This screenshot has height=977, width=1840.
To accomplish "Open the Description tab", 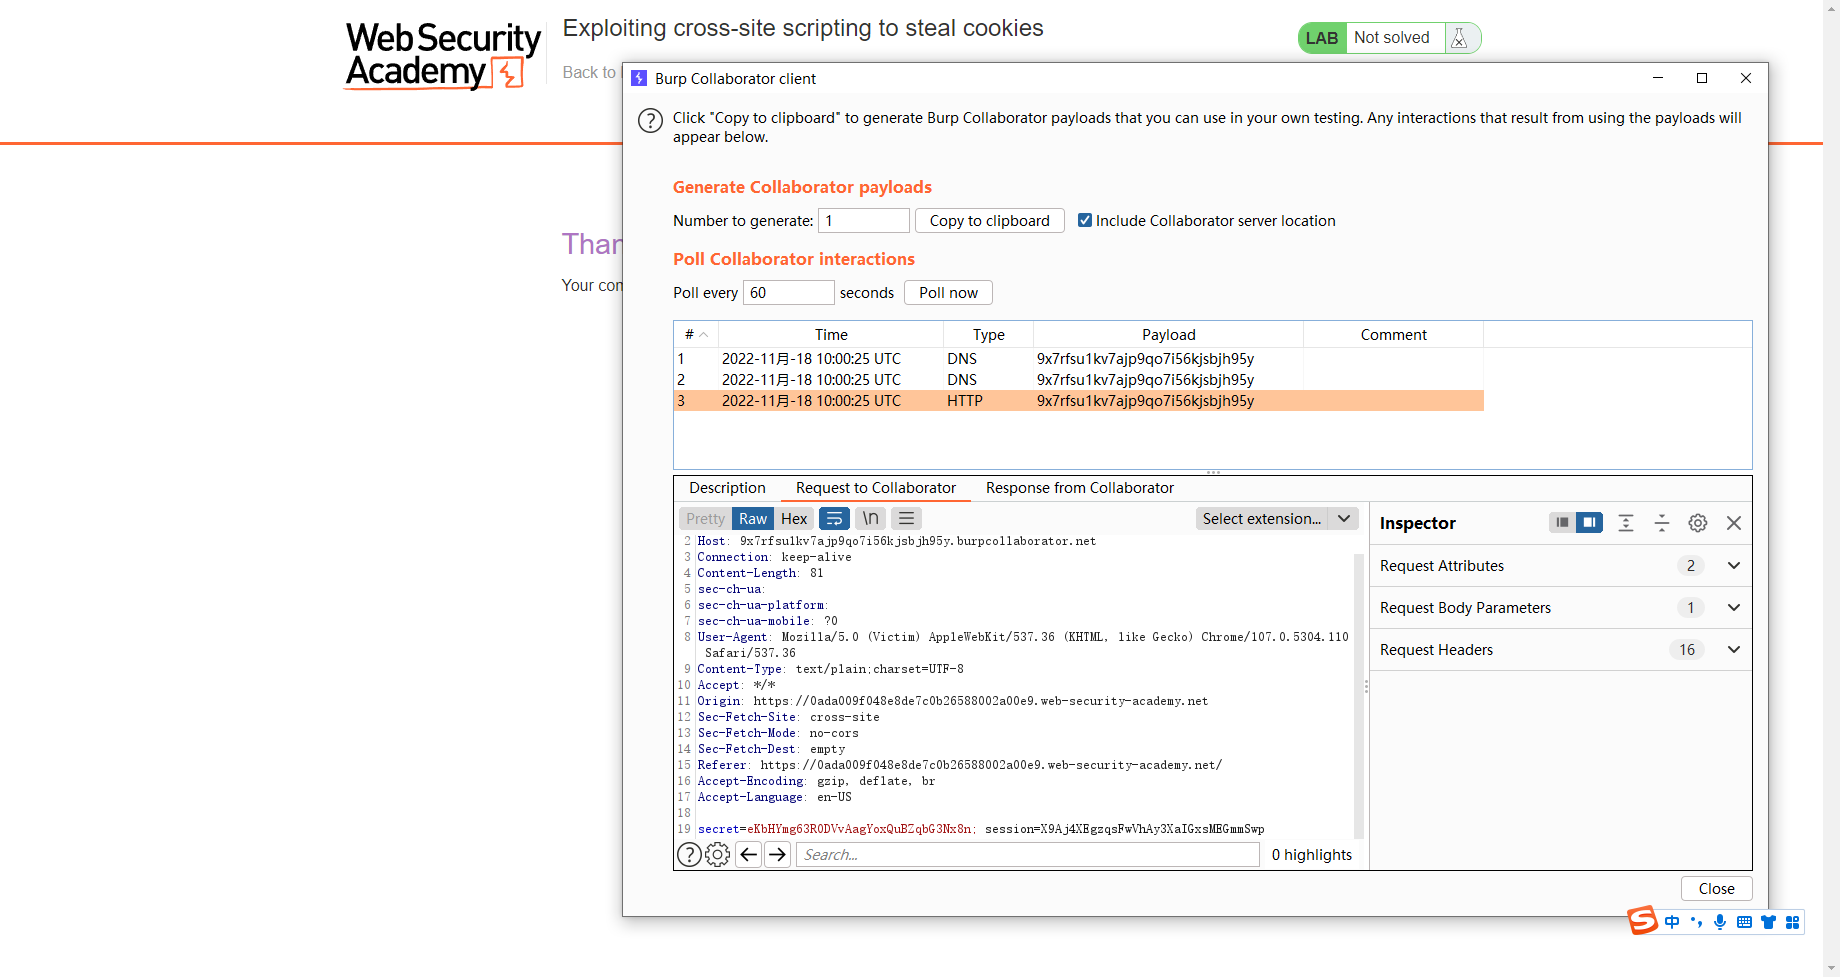I will (x=727, y=488).
